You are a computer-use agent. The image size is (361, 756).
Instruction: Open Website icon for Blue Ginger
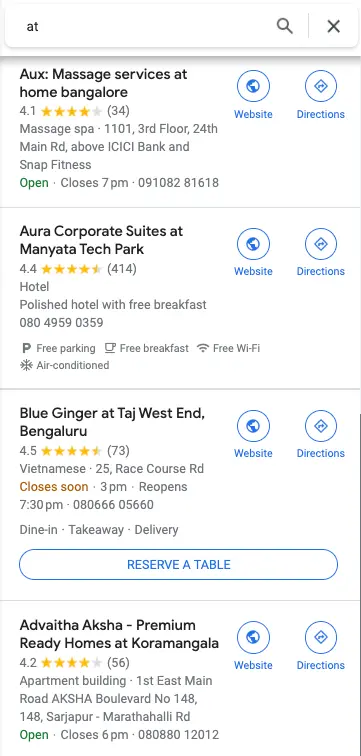click(x=253, y=426)
